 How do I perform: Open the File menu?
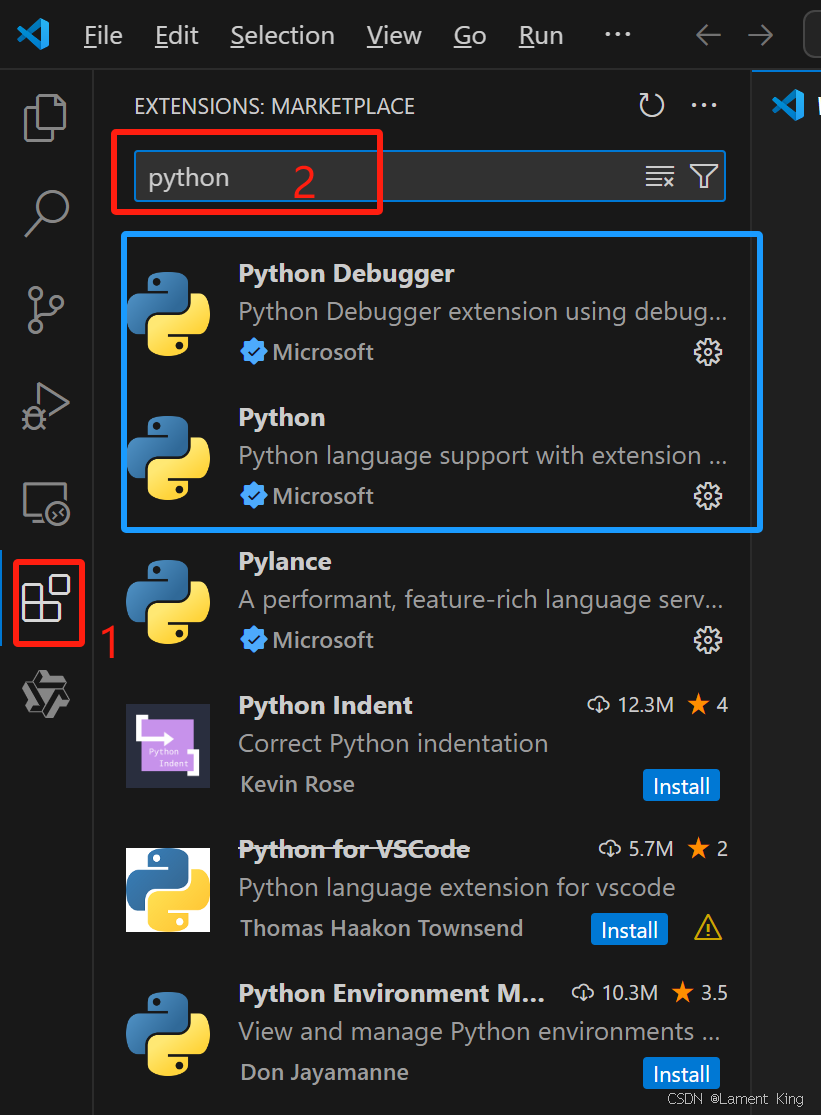pos(102,35)
